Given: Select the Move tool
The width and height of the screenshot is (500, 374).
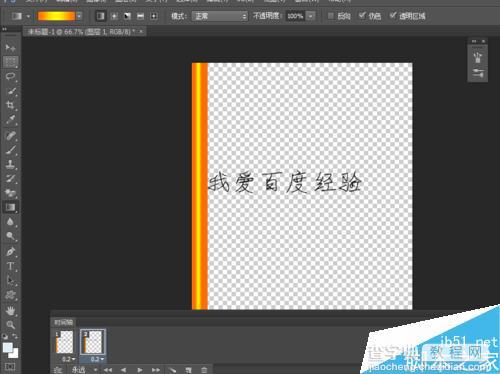Looking at the screenshot, I should click(10, 48).
